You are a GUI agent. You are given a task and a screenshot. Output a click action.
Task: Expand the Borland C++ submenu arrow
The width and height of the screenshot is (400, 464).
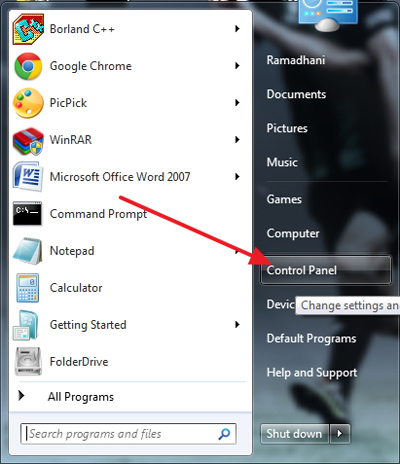coord(237,29)
